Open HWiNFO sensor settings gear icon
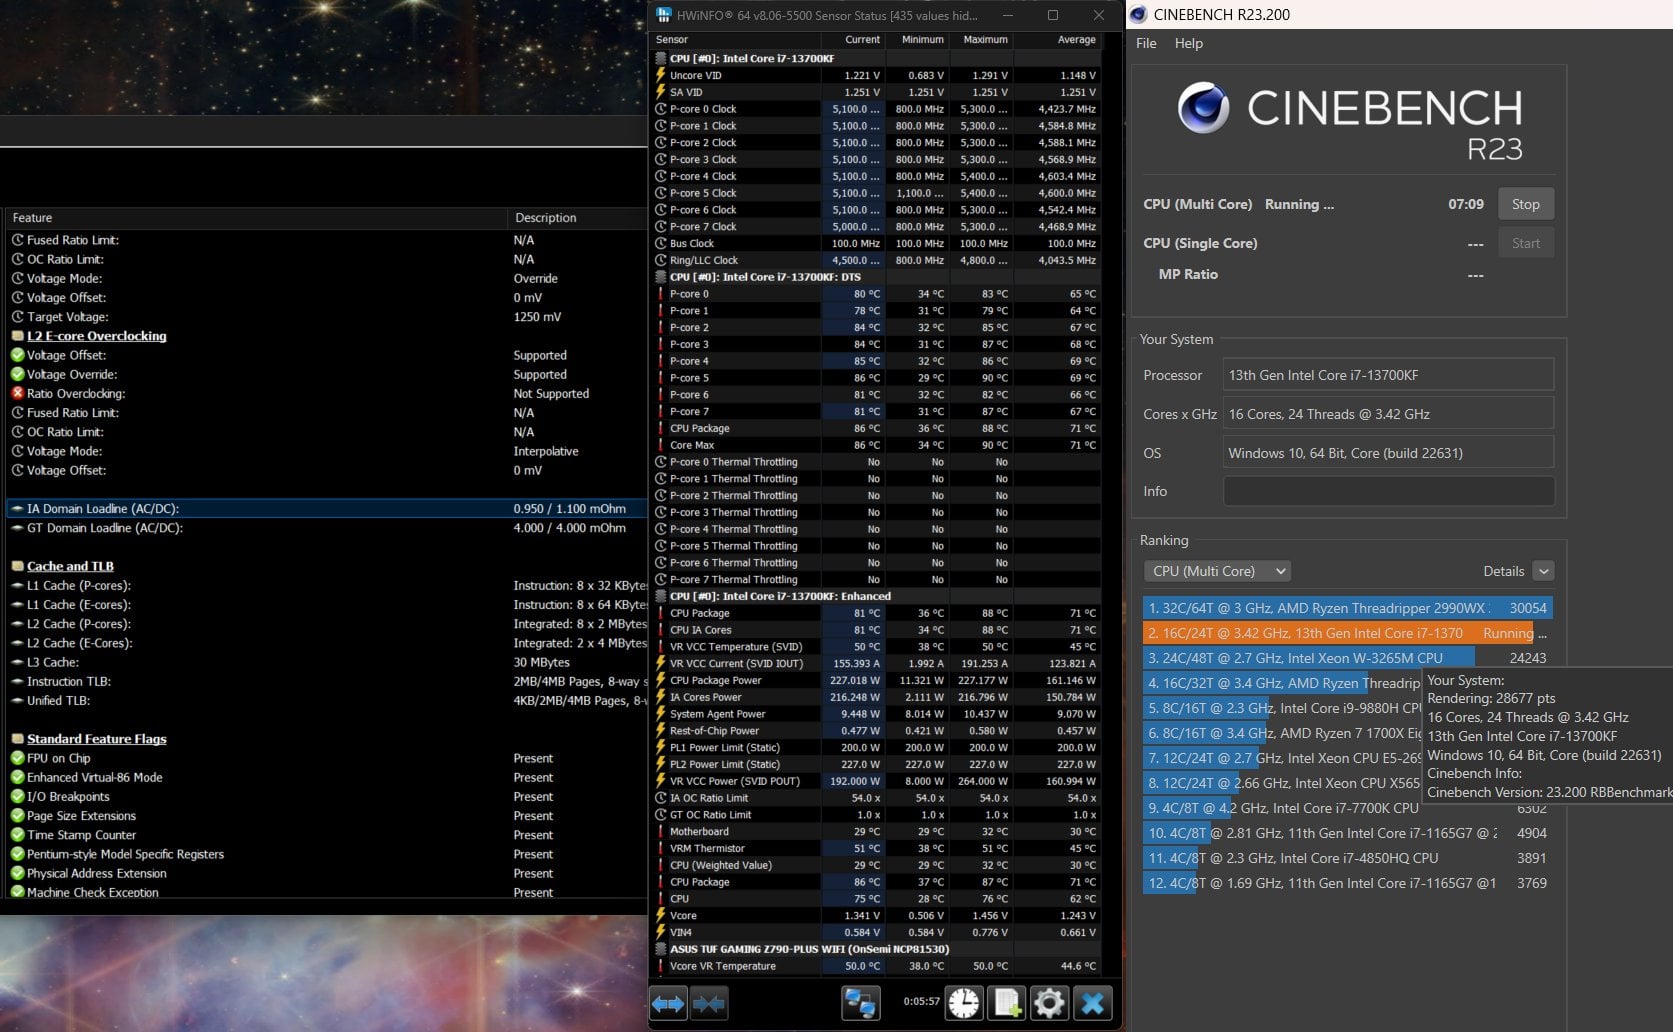 1049,1003
